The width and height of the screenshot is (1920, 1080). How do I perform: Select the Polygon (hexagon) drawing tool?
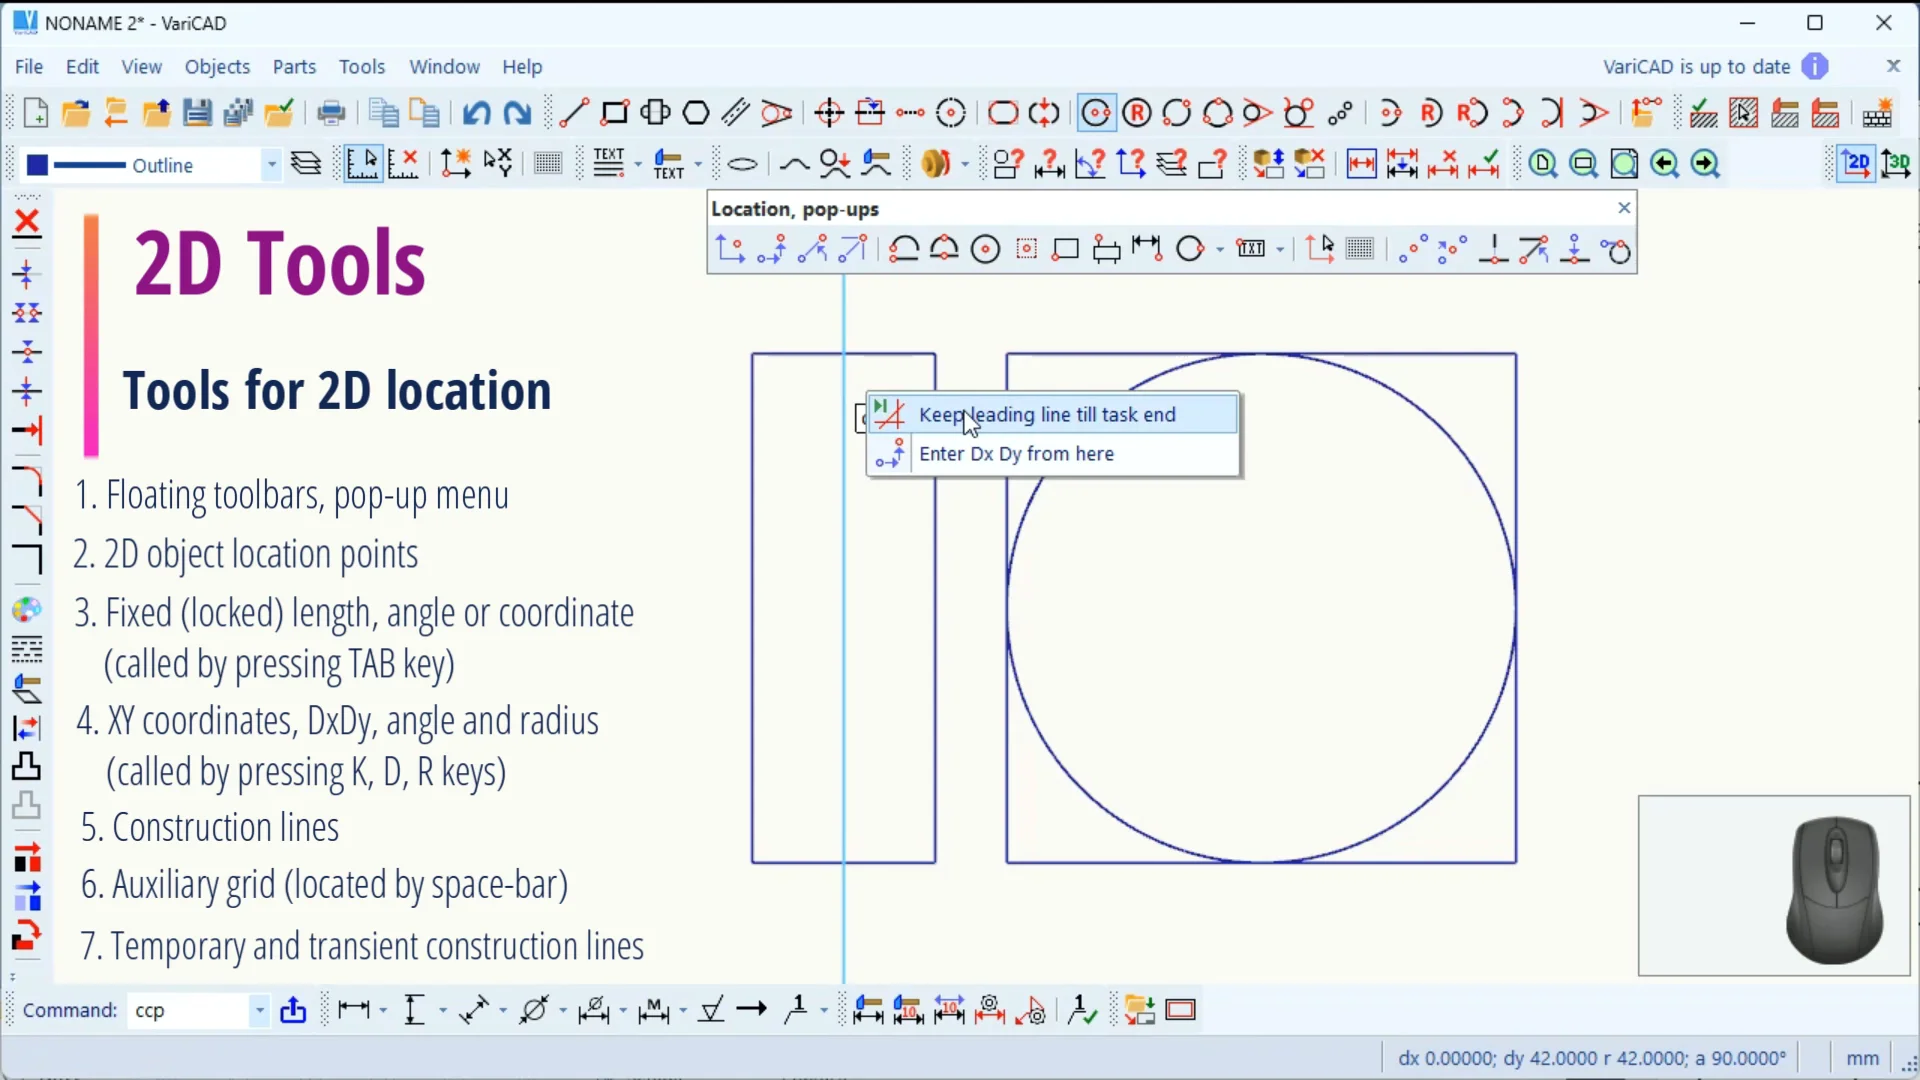coord(696,113)
